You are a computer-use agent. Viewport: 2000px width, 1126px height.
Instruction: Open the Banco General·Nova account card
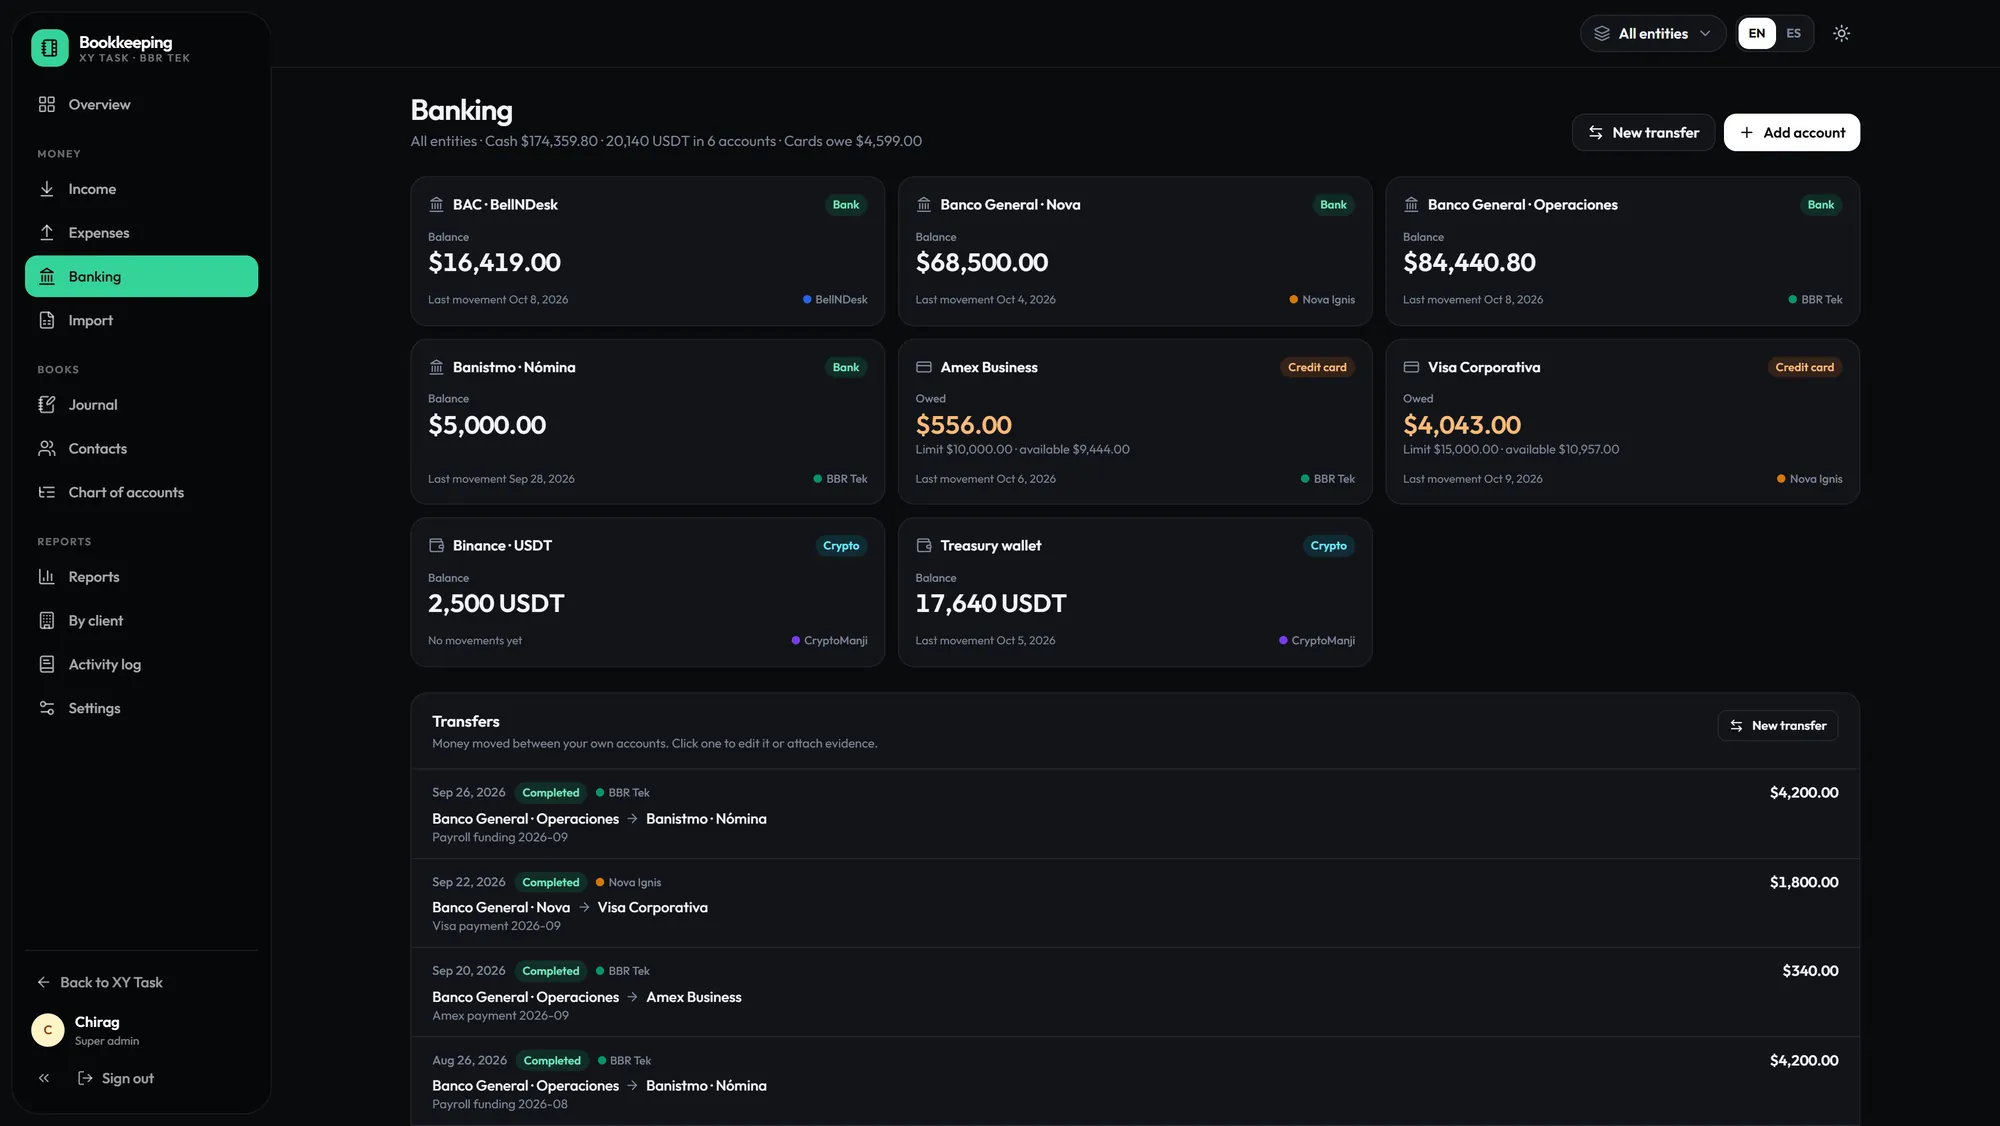1135,252
